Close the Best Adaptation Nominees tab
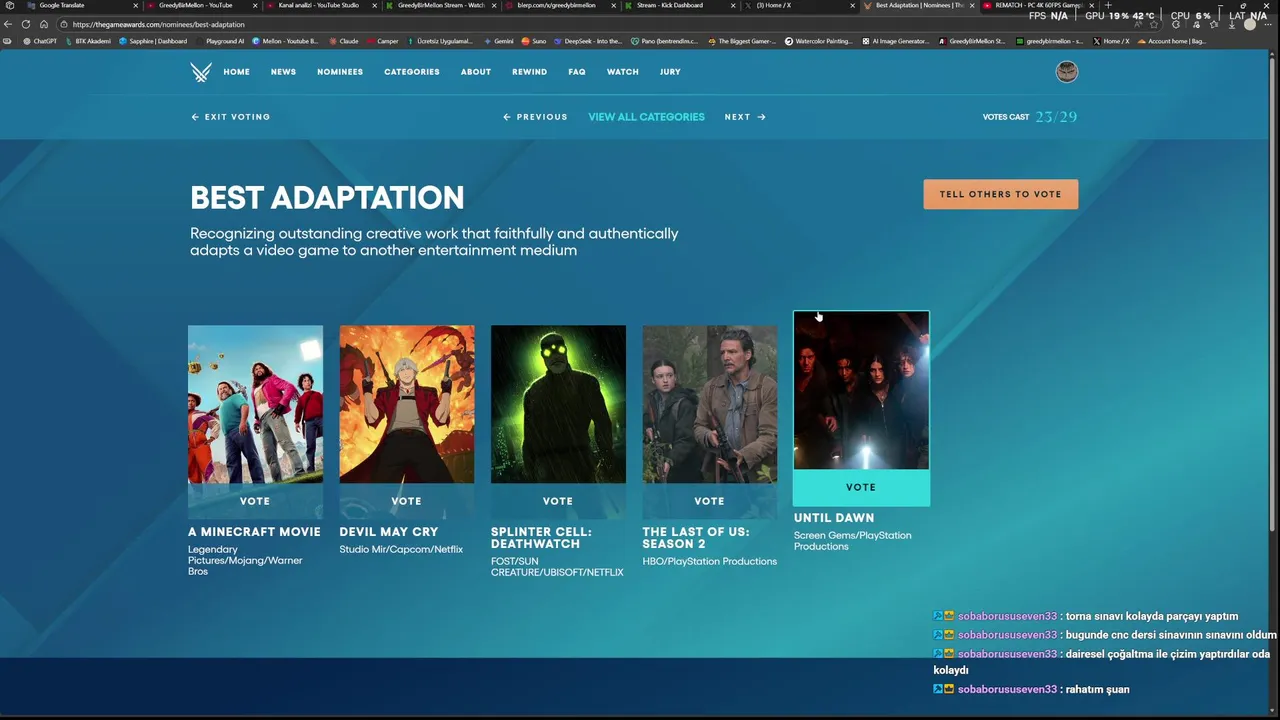 coord(972,5)
